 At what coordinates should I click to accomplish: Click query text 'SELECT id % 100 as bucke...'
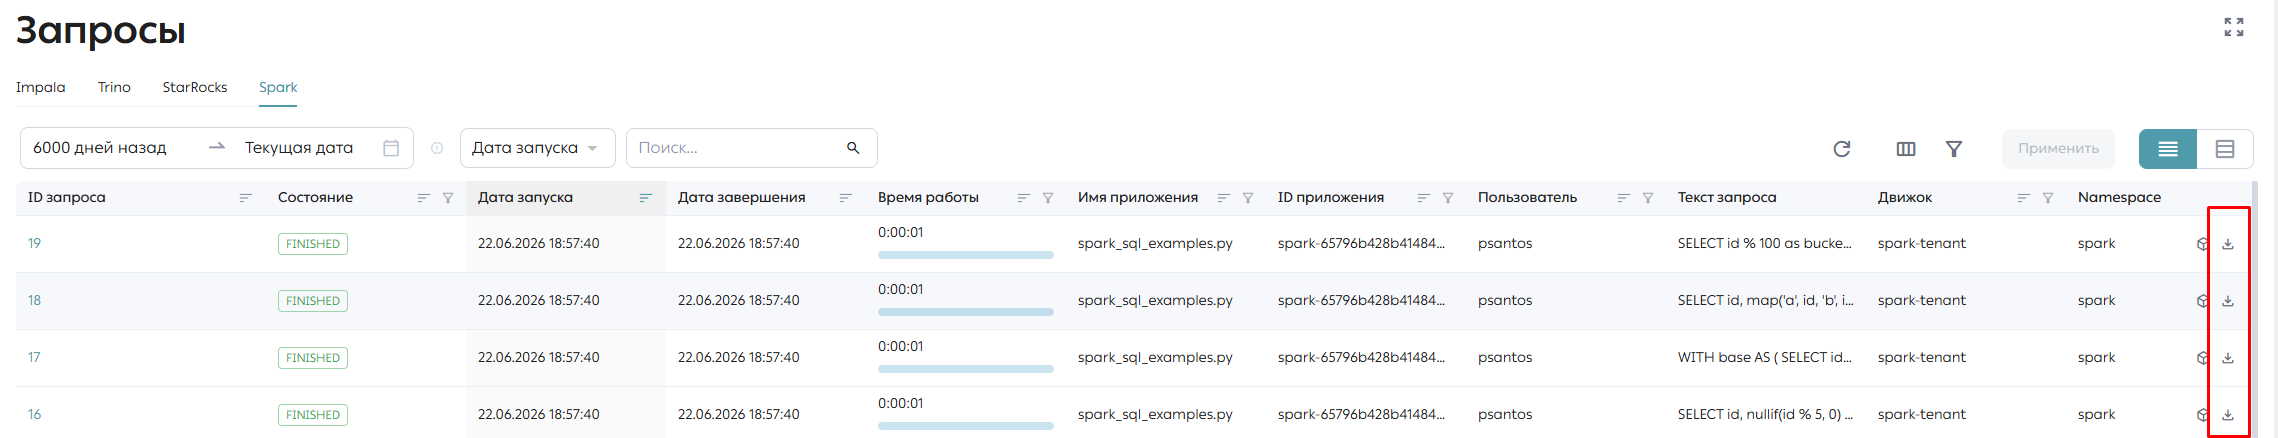(1765, 243)
